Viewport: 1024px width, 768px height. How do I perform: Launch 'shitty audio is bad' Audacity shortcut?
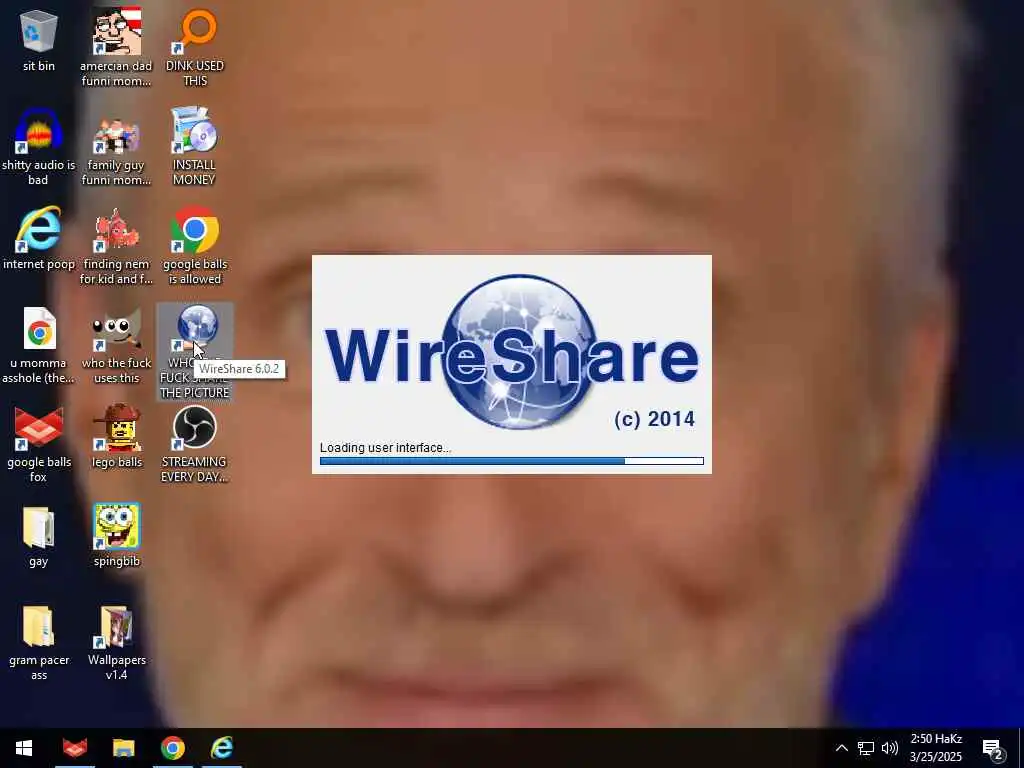pyautogui.click(x=39, y=146)
